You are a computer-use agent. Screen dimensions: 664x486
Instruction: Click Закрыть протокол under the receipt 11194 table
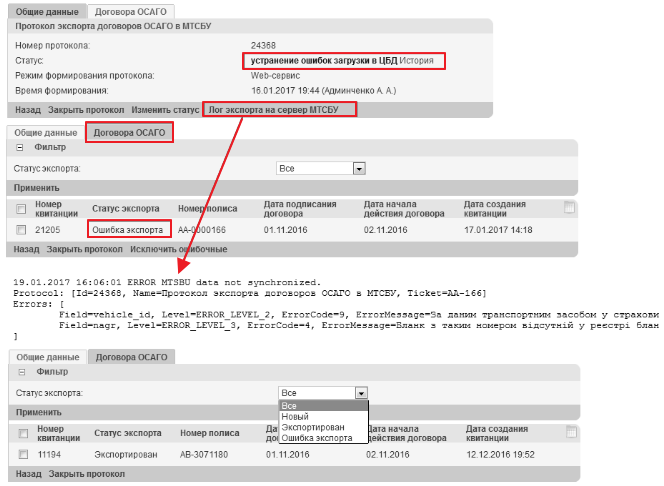(x=86, y=474)
